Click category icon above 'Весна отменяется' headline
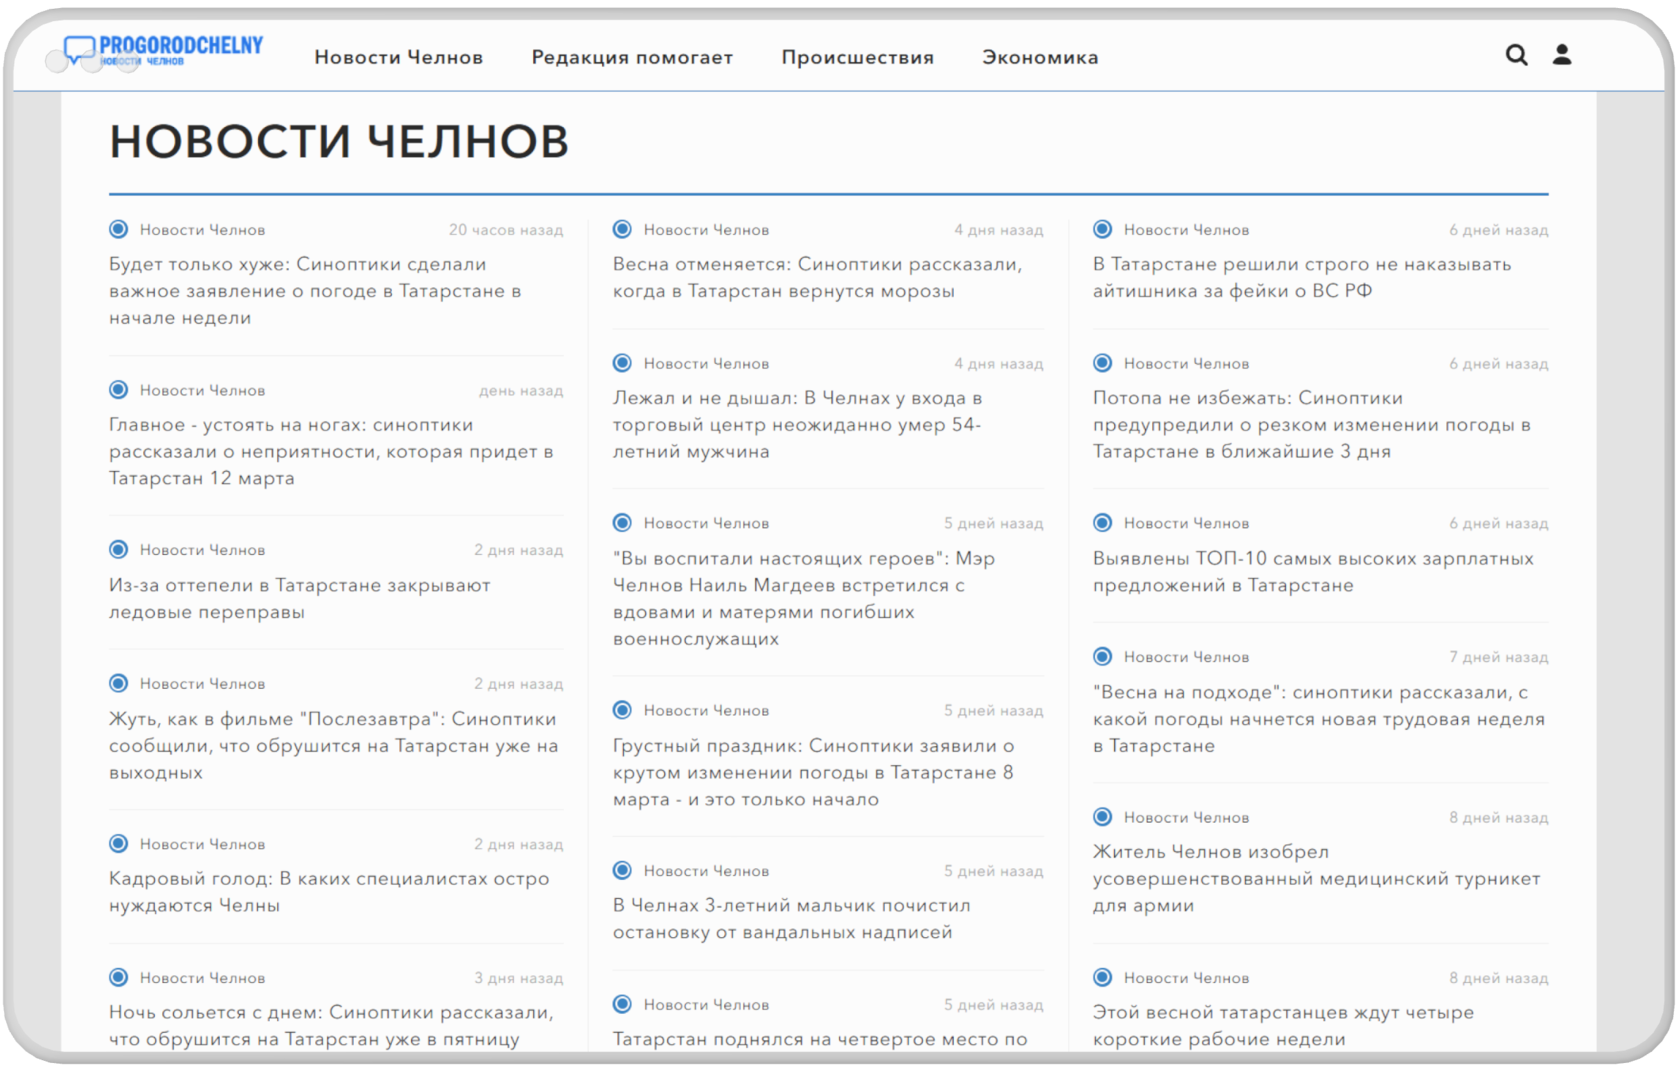The width and height of the screenshot is (1680, 1069). coord(622,229)
